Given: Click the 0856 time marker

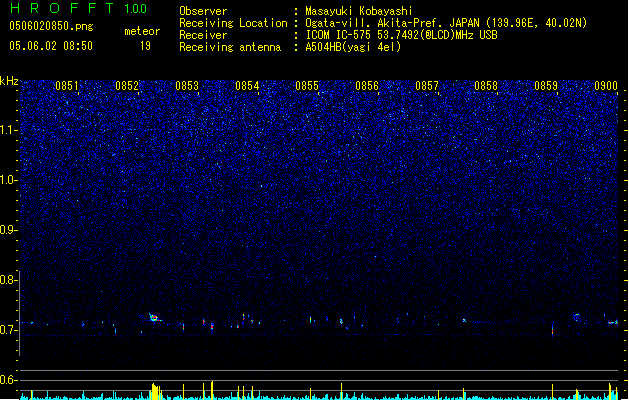Looking at the screenshot, I should tap(367, 86).
